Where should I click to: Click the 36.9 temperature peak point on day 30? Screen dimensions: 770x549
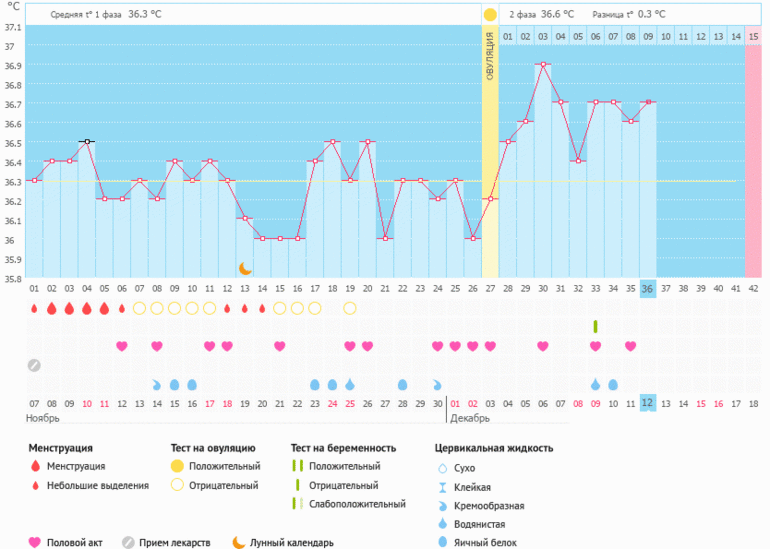[x=543, y=64]
